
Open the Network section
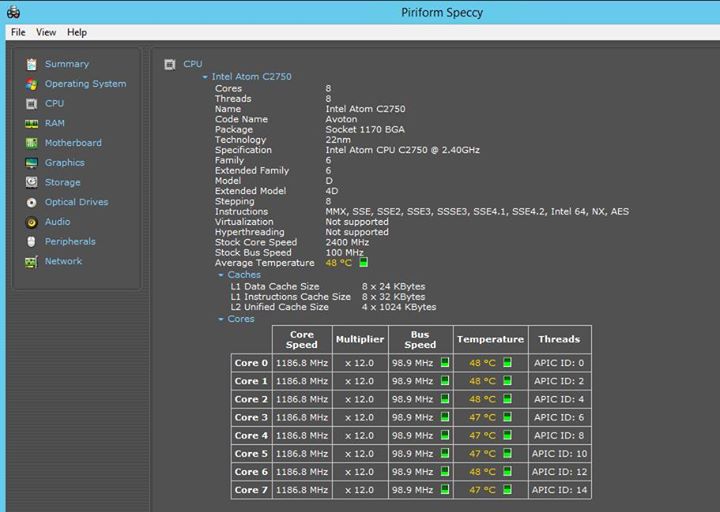[x=63, y=261]
